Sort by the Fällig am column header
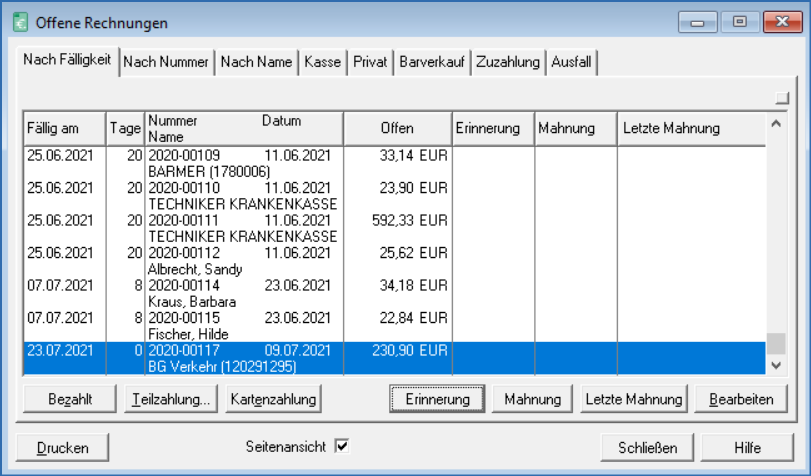The width and height of the screenshot is (811, 476). point(64,129)
